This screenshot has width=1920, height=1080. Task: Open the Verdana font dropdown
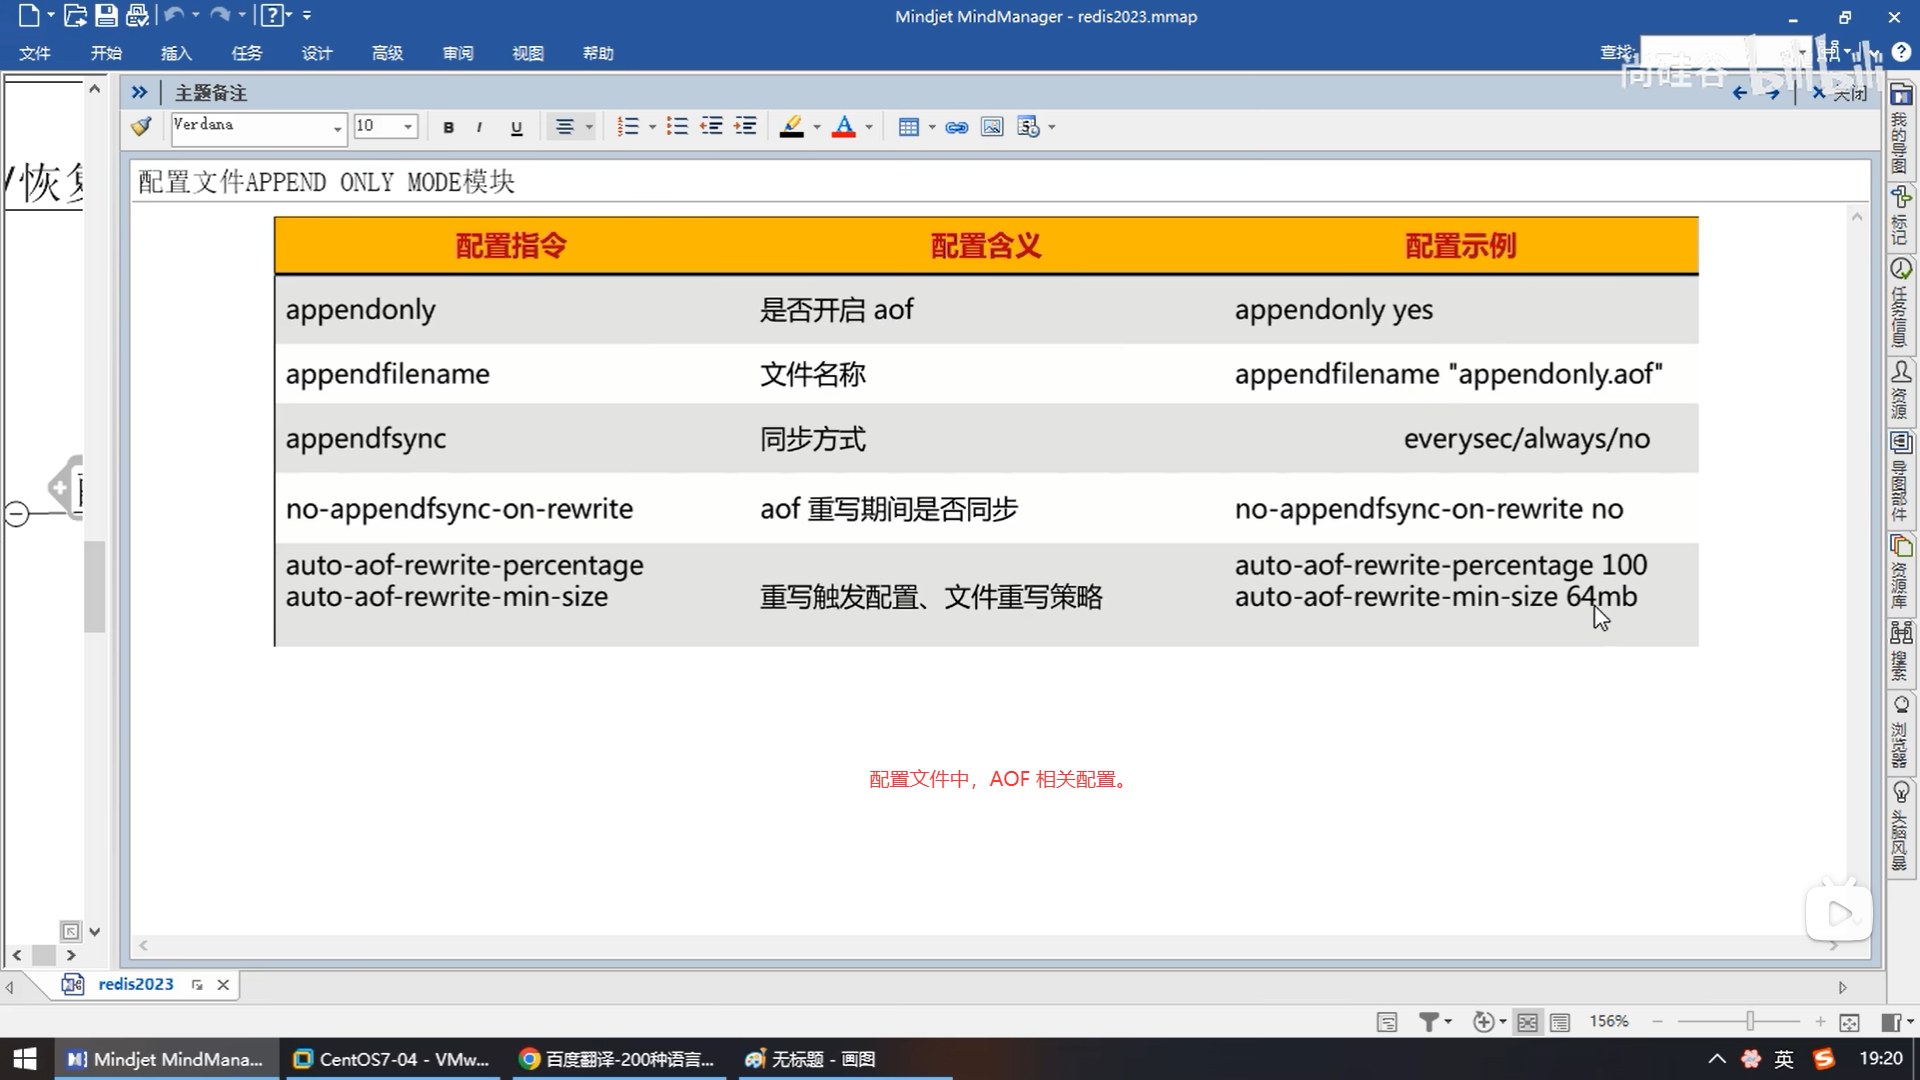pyautogui.click(x=337, y=127)
